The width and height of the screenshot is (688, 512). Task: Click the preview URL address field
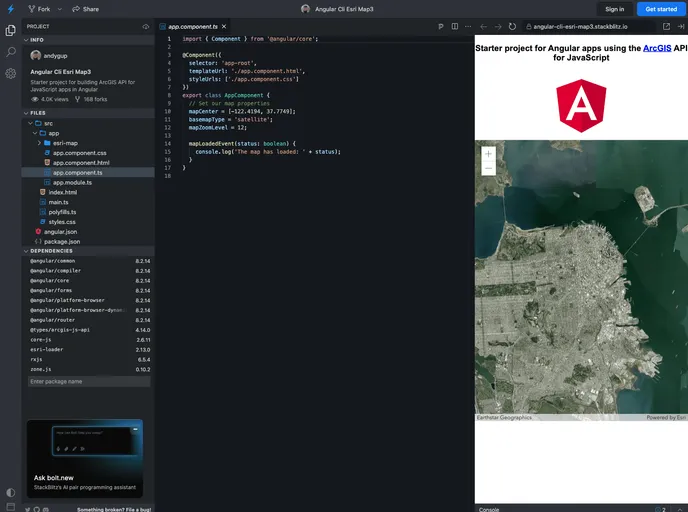click(x=589, y=27)
